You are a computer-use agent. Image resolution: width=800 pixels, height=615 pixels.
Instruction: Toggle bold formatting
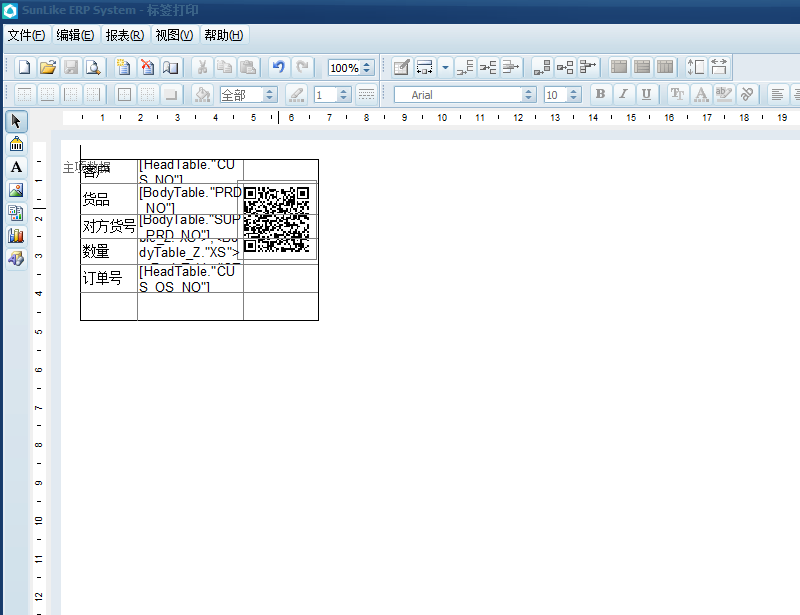600,94
